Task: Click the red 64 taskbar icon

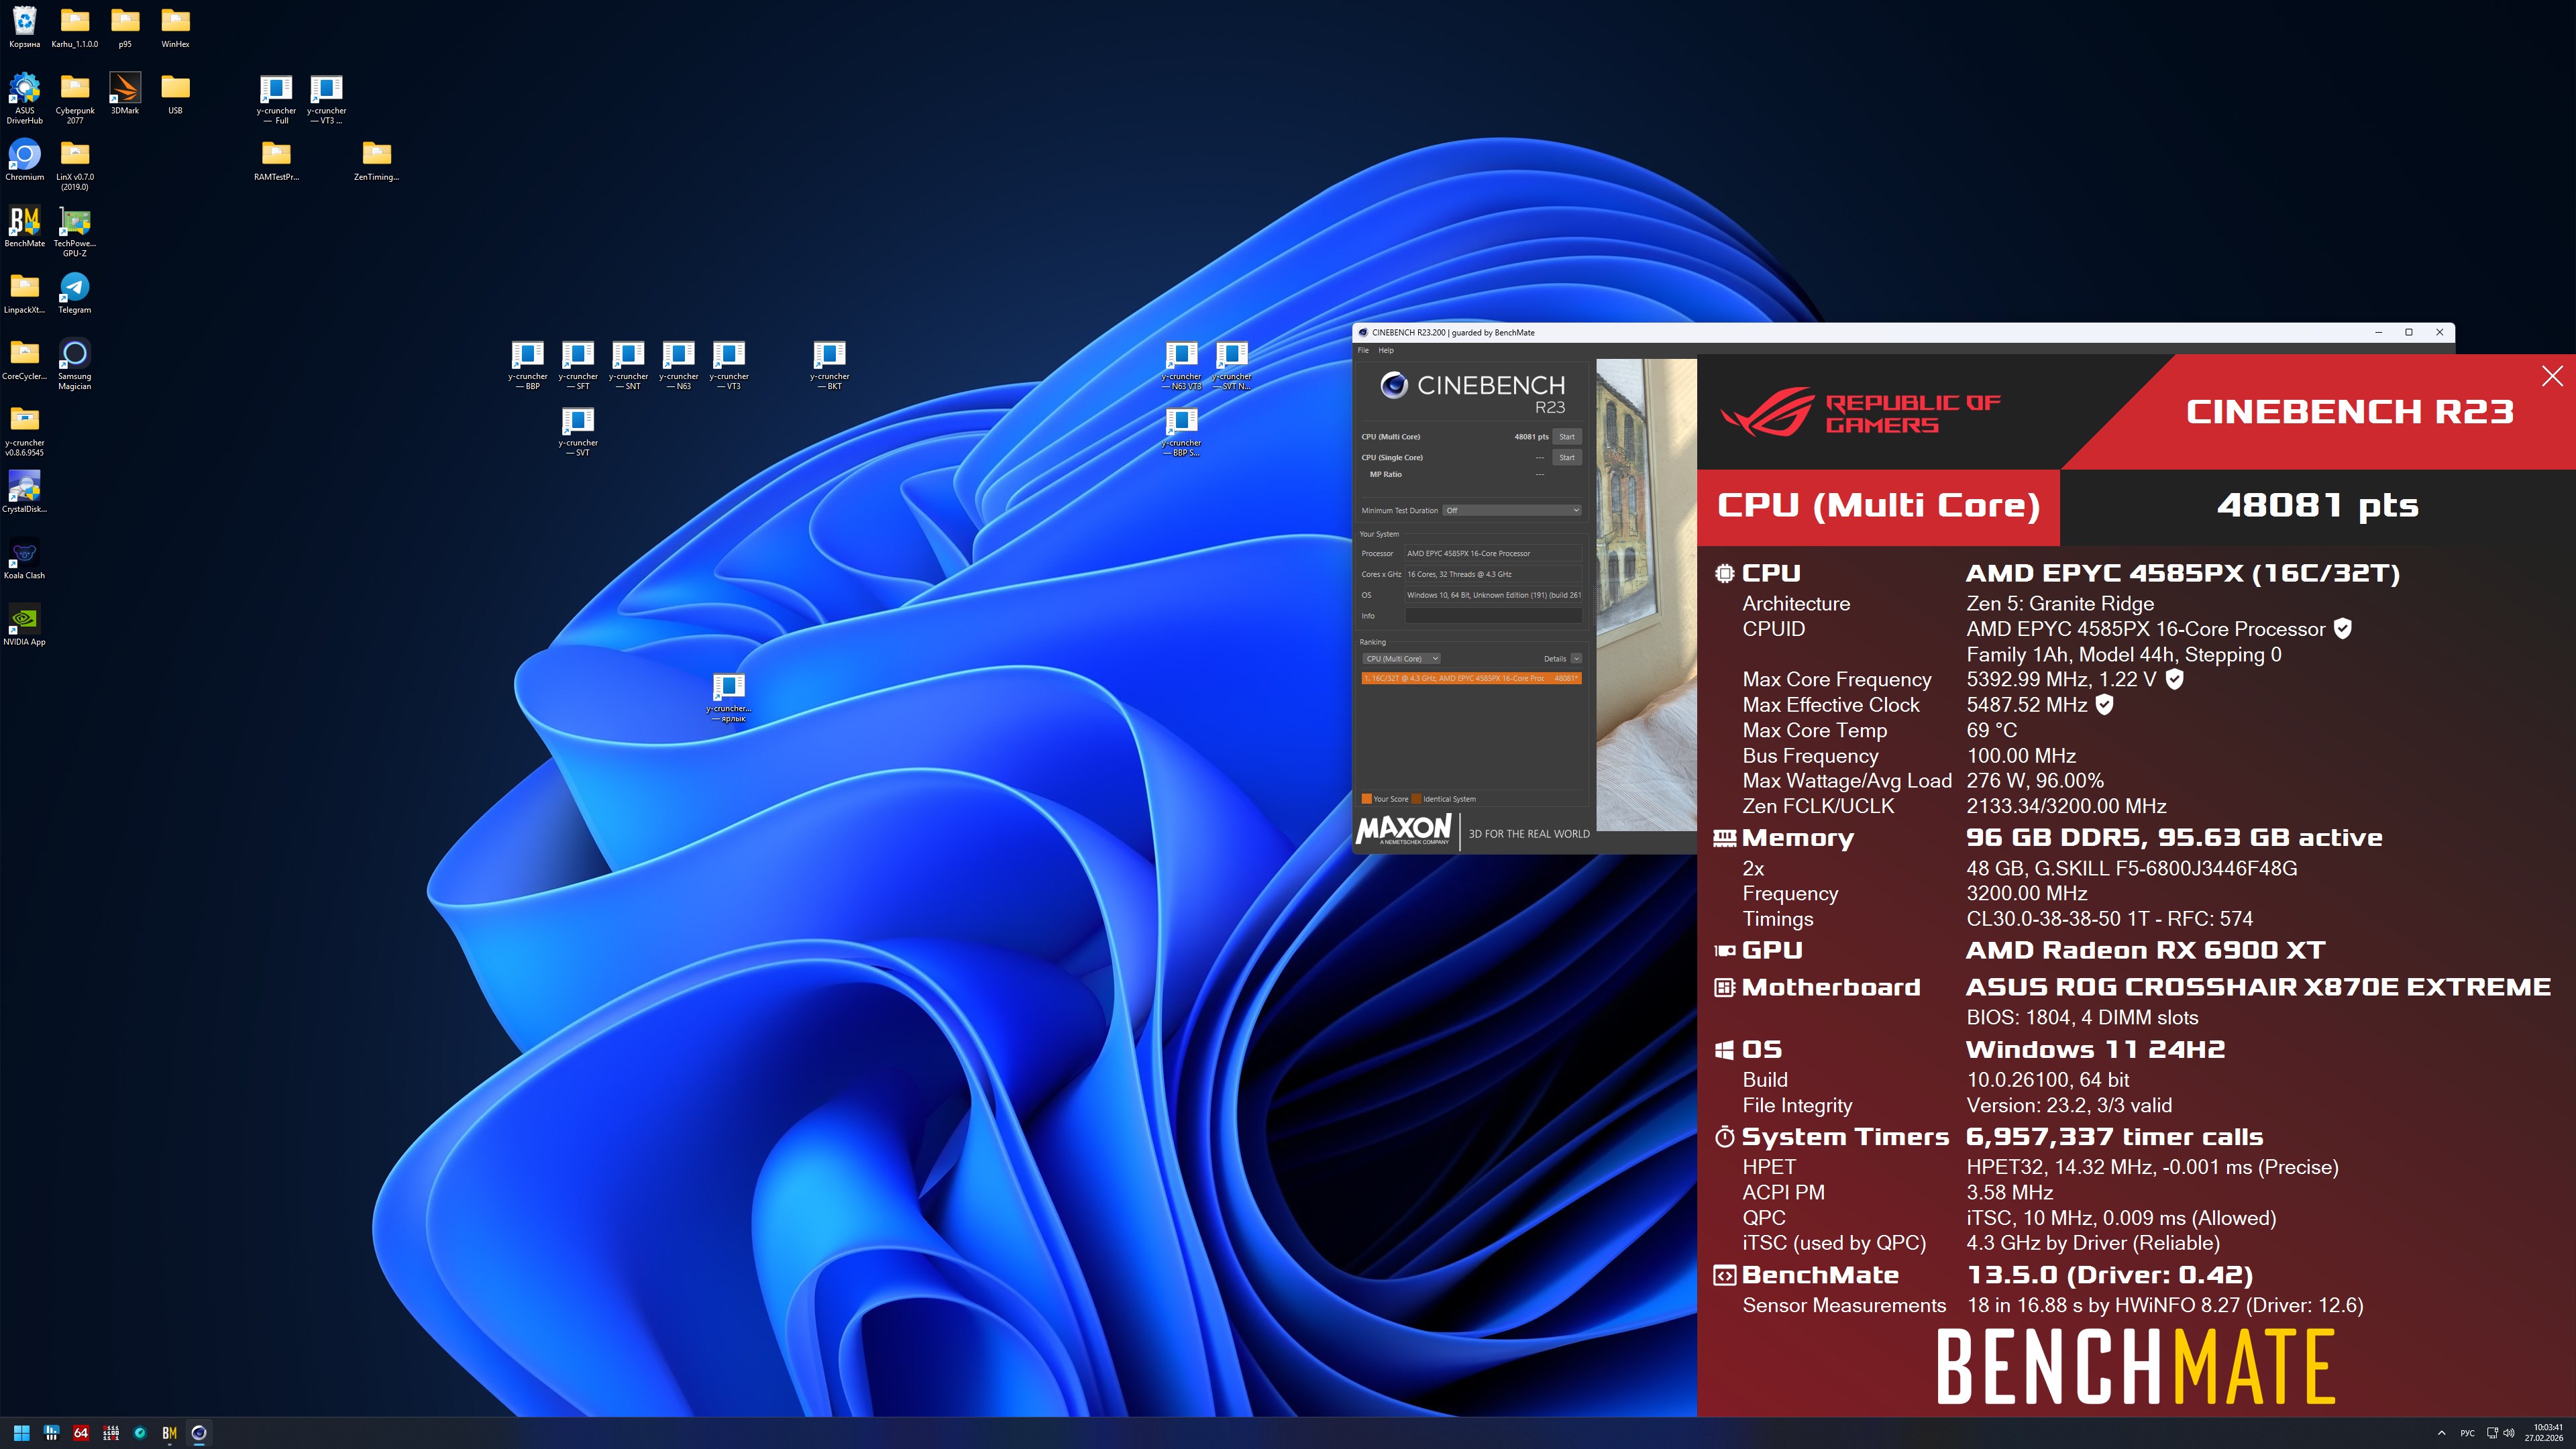Action: tap(81, 1433)
